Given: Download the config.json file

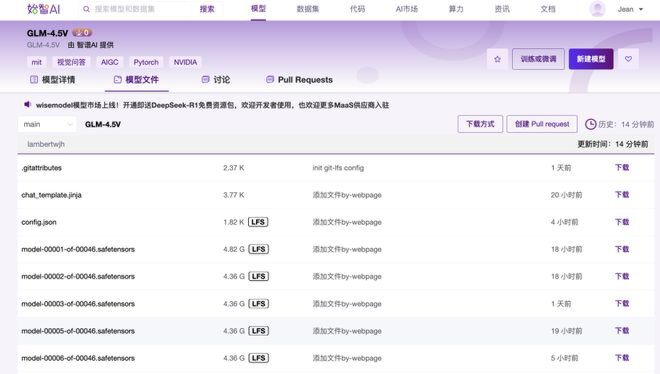Looking at the screenshot, I should coord(622,222).
